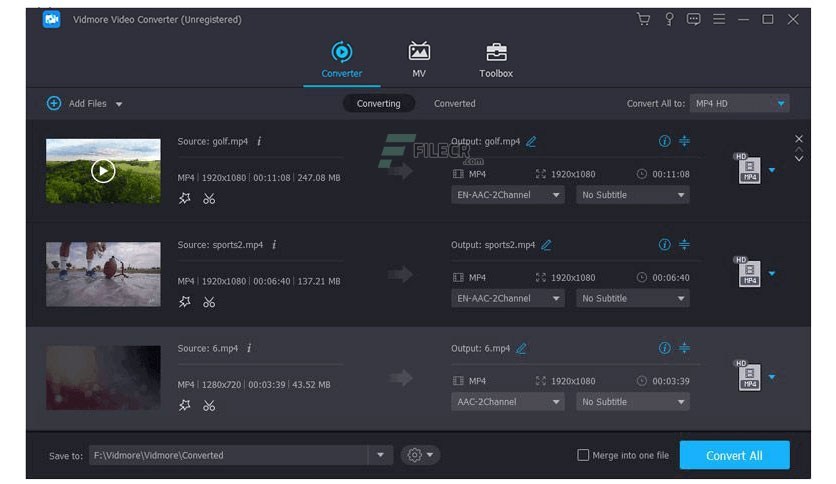The image size is (836, 484).
Task: Click the Save to path field
Action: coord(228,455)
